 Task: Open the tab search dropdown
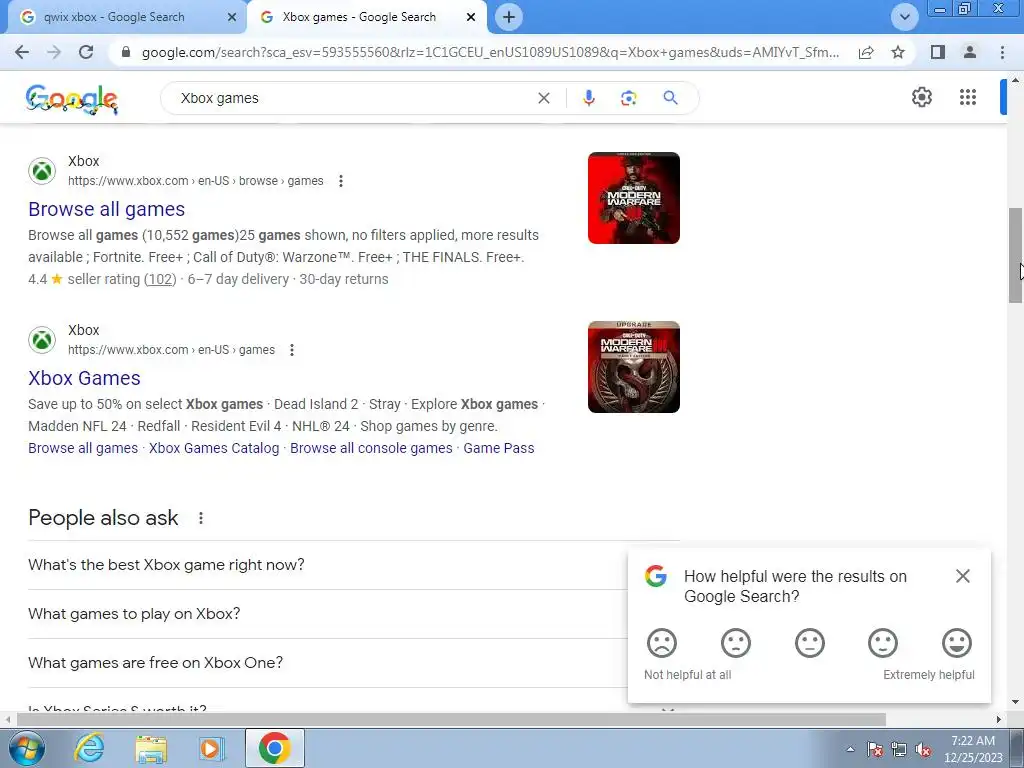pyautogui.click(x=904, y=17)
